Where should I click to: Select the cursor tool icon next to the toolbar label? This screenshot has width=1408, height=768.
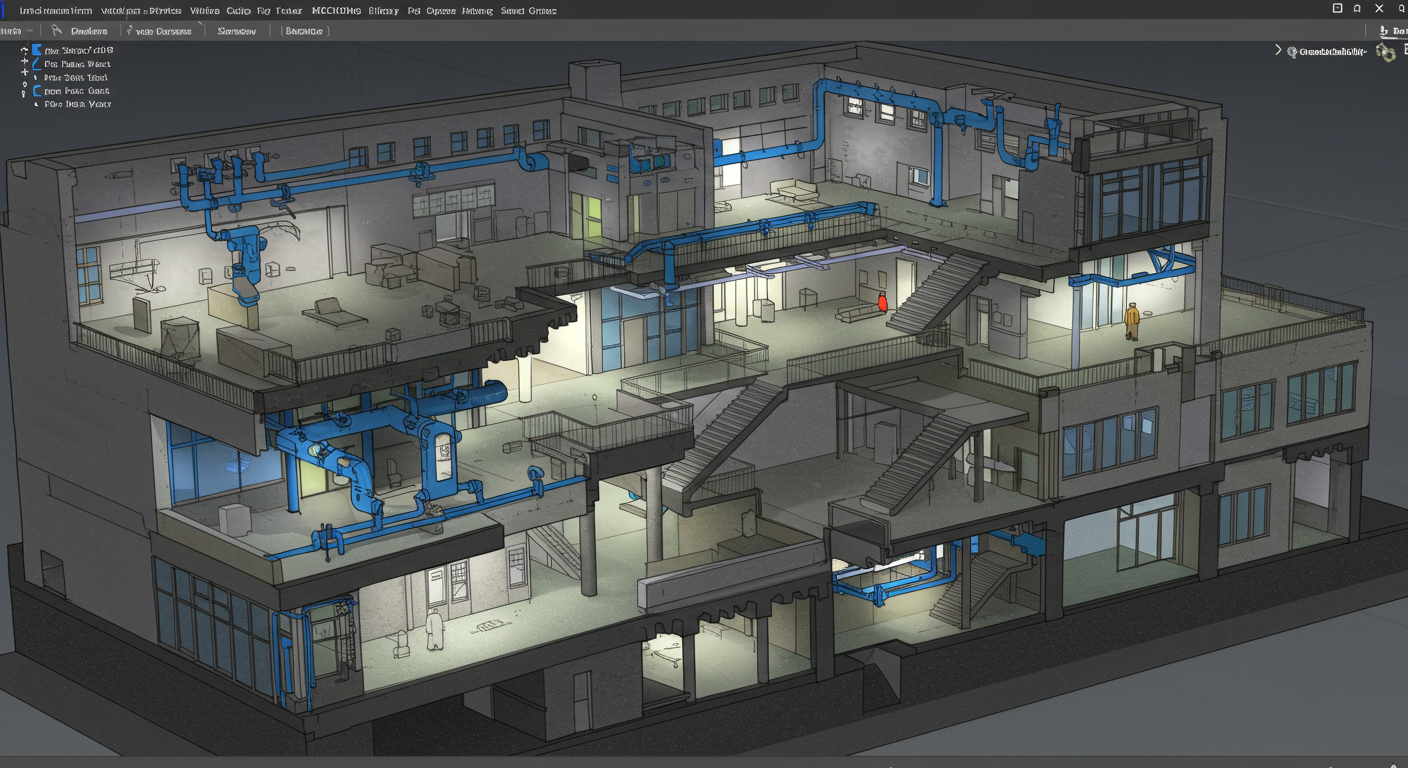[x=55, y=31]
